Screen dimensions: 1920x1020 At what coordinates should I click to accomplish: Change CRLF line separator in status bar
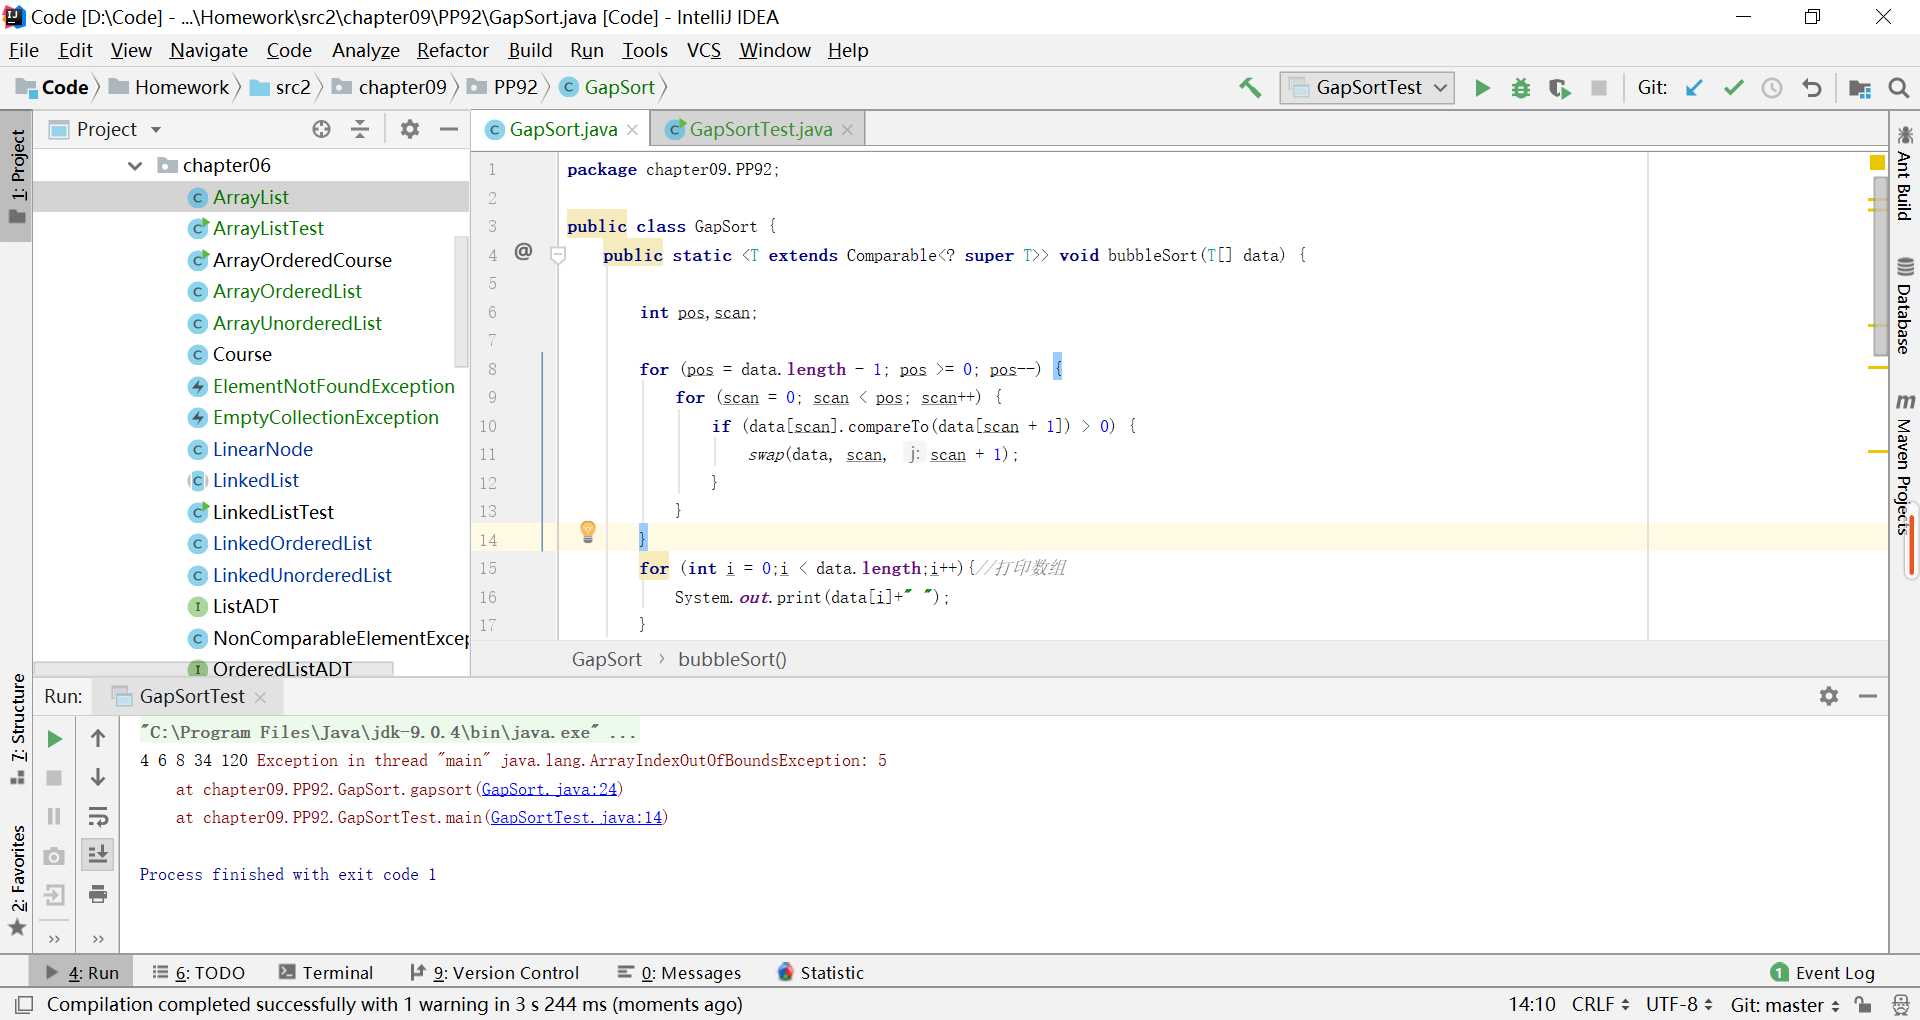[x=1600, y=1004]
